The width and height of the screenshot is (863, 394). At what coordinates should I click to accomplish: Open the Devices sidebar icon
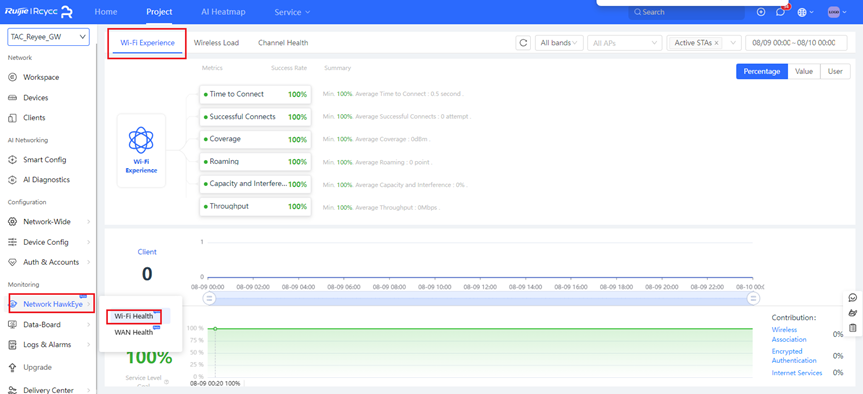coord(13,98)
